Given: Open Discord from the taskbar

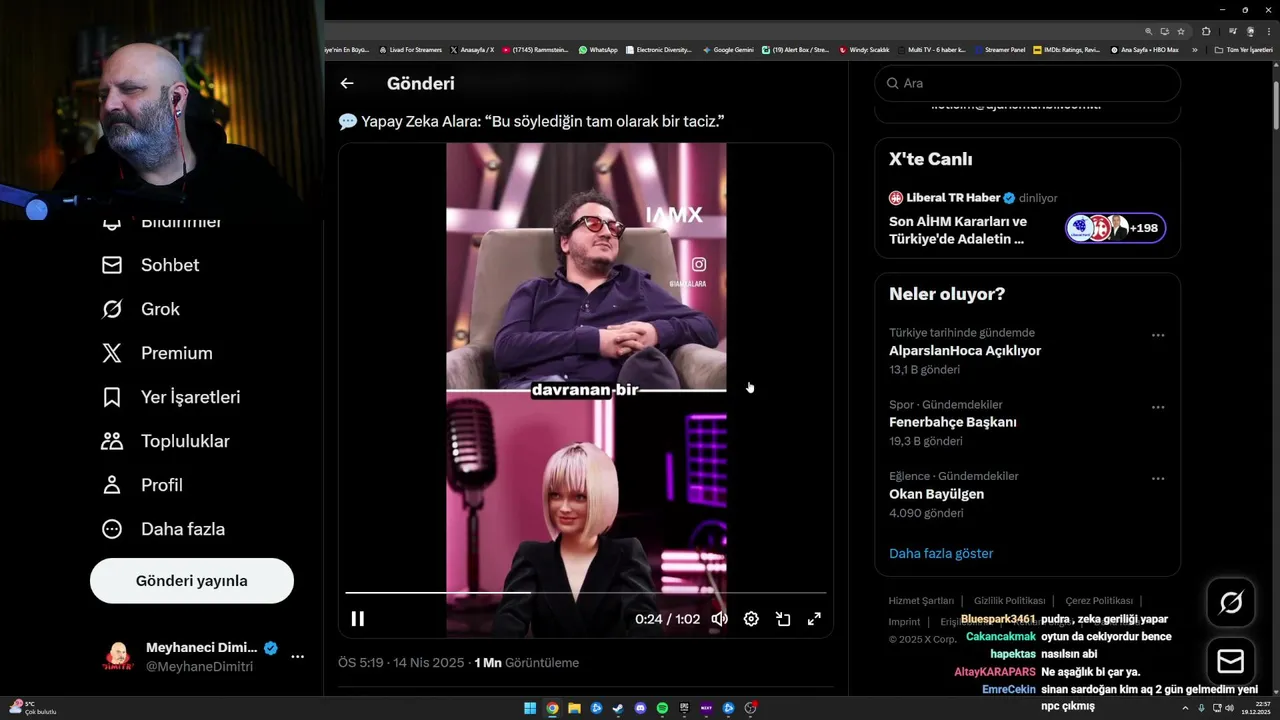Looking at the screenshot, I should [x=640, y=708].
